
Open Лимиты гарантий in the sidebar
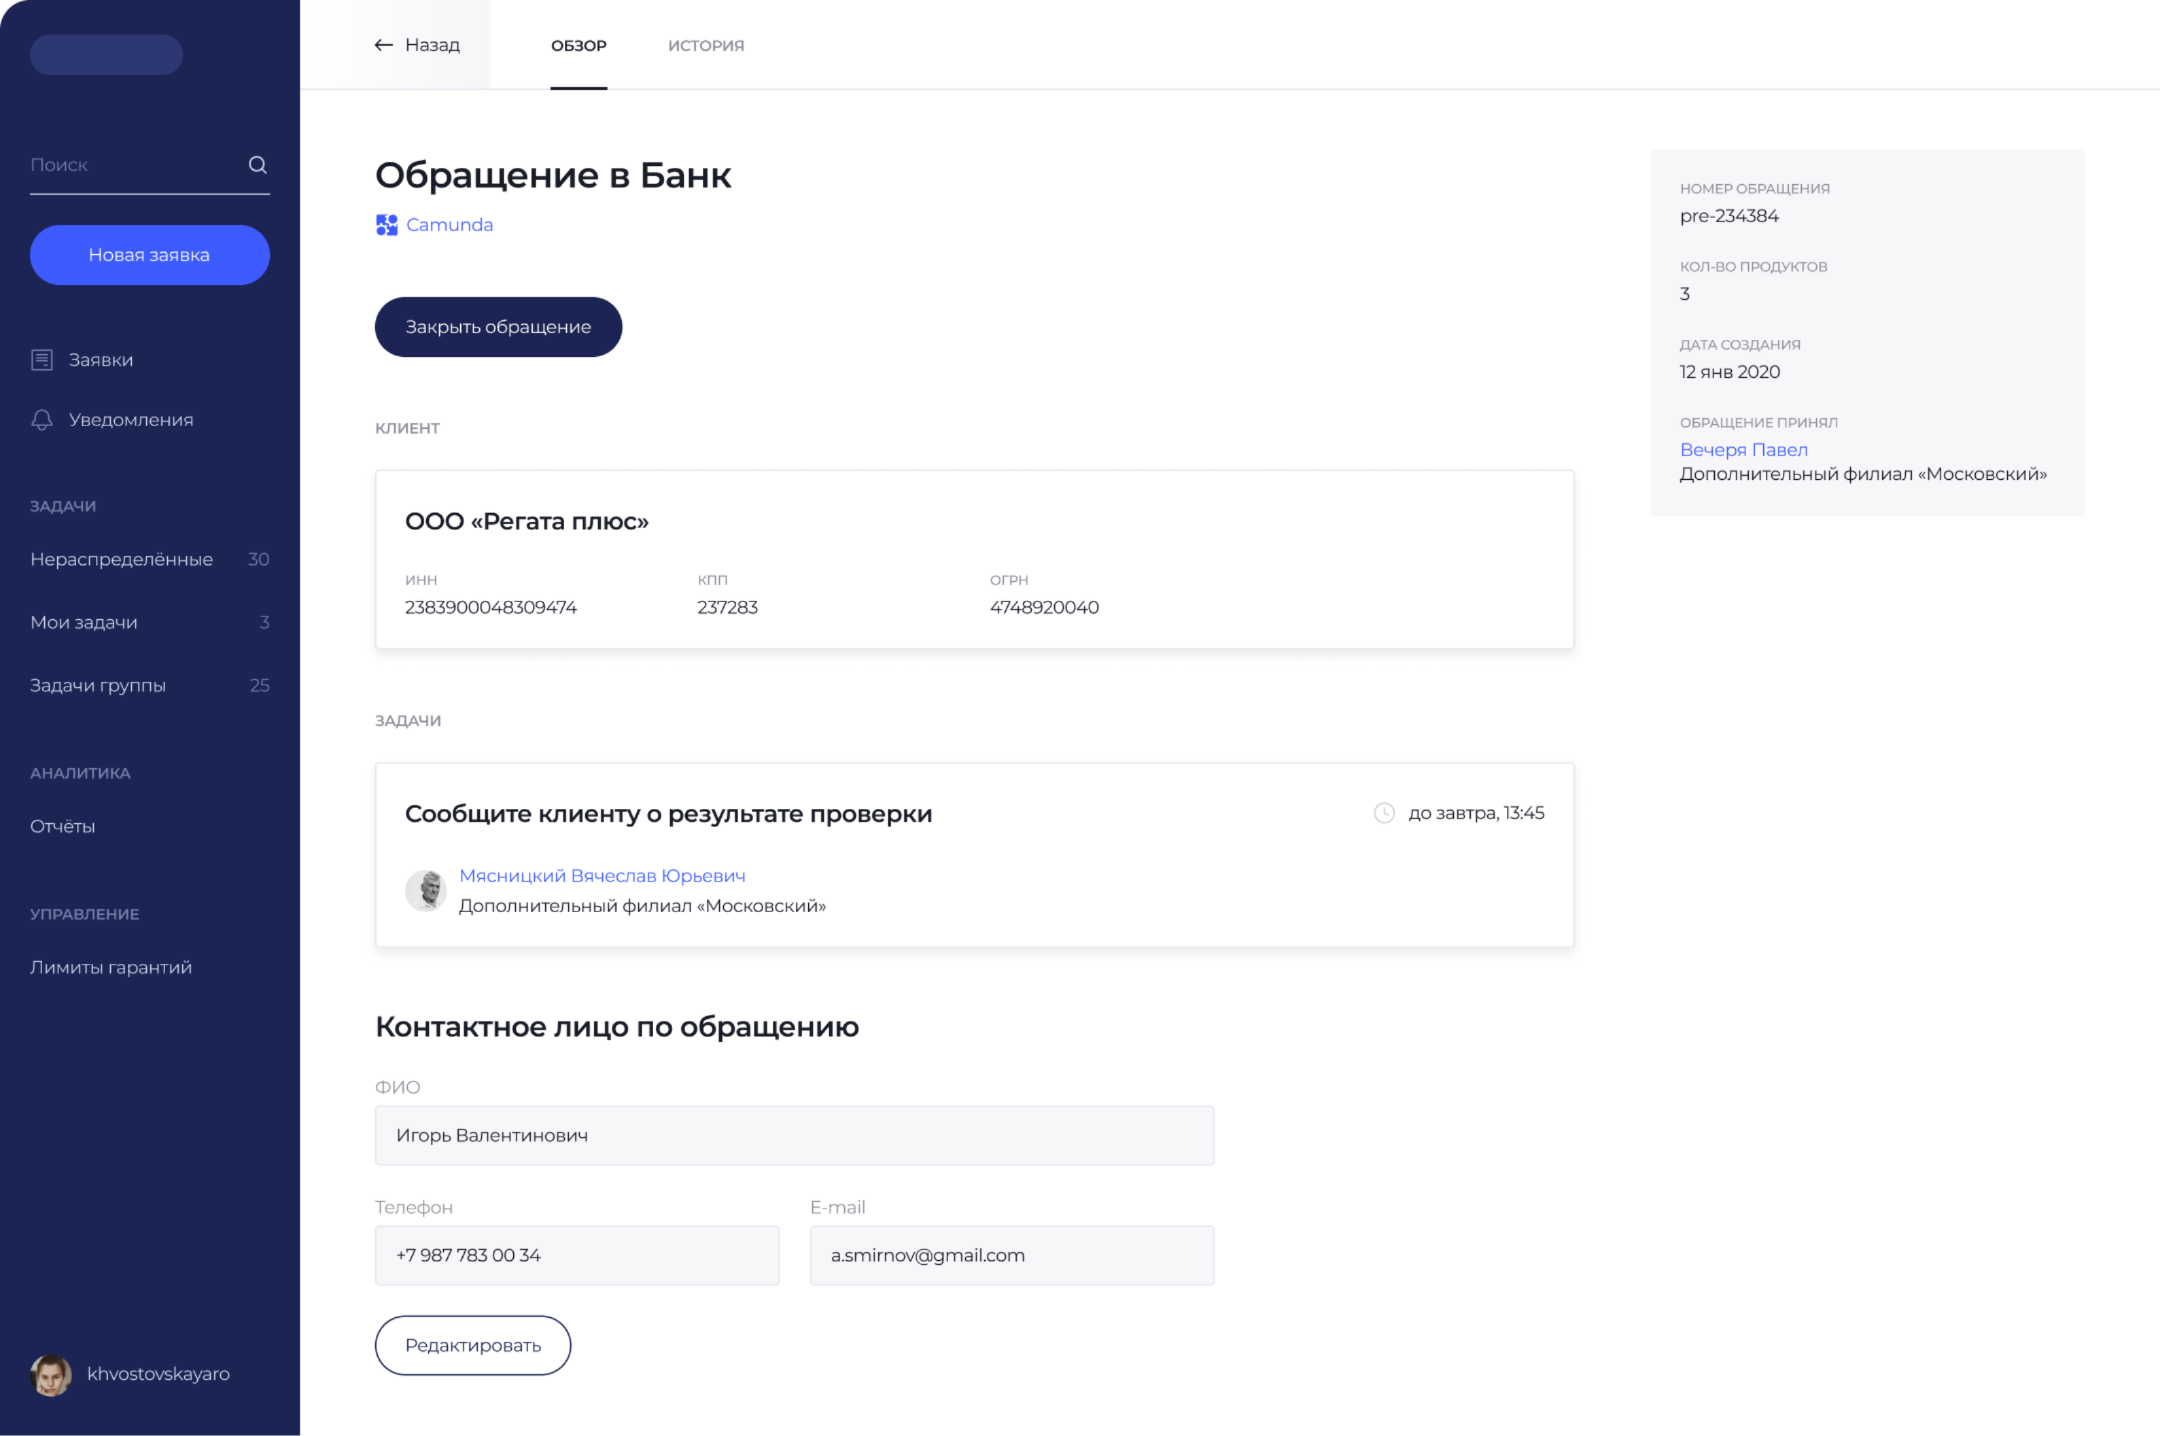[x=111, y=967]
